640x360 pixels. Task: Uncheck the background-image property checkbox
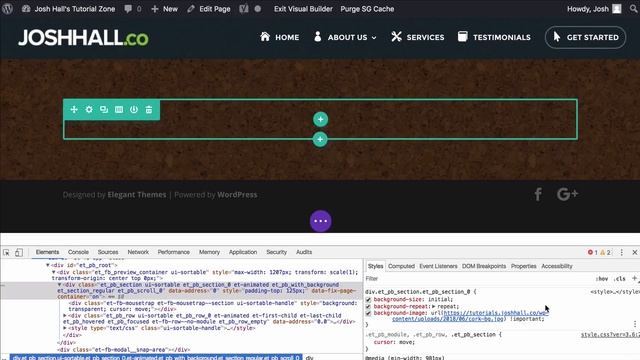pyautogui.click(x=368, y=313)
